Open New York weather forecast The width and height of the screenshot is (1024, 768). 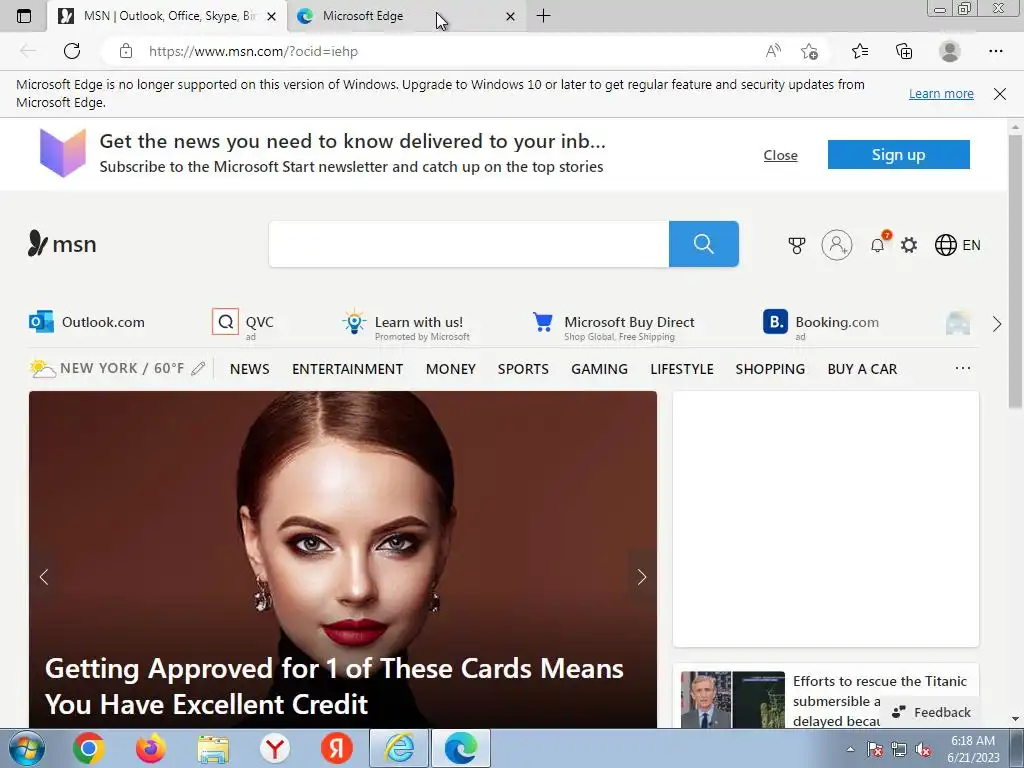(x=107, y=368)
